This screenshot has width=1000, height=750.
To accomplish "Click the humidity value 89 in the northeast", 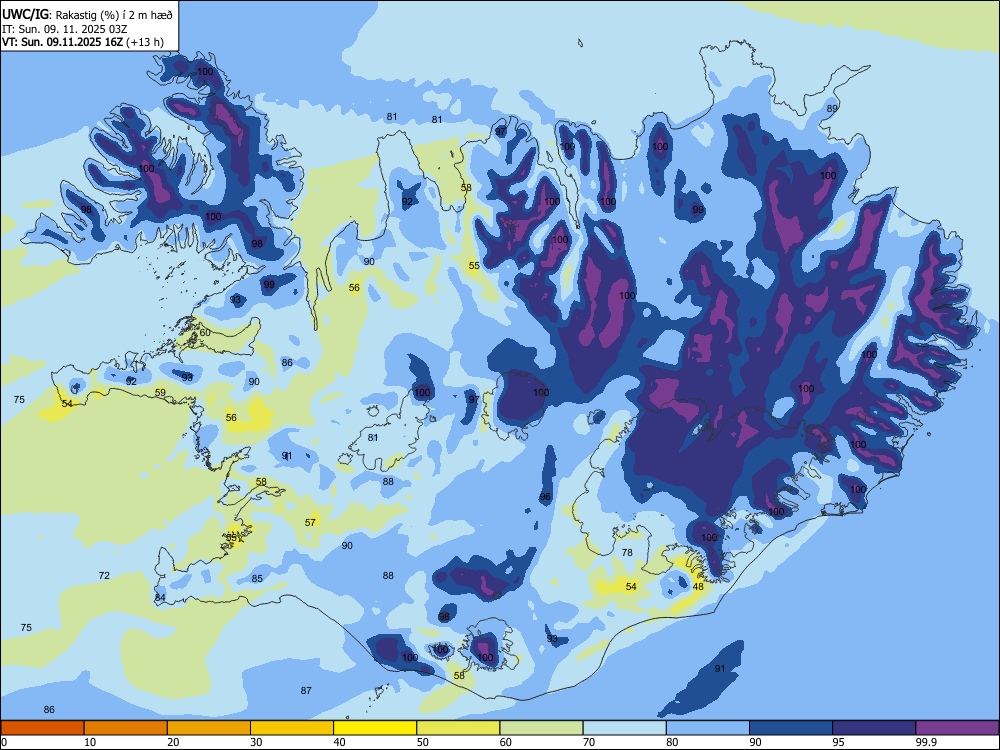I will click(x=832, y=108).
